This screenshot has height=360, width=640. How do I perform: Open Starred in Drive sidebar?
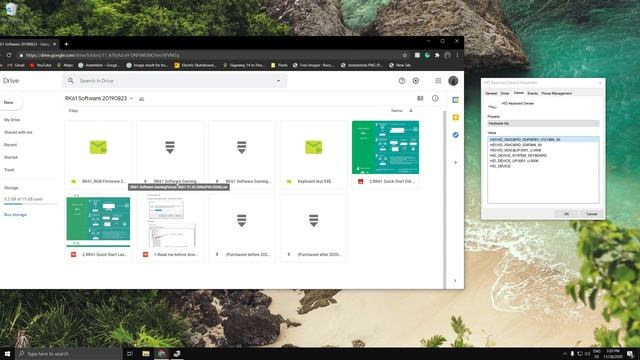tap(11, 157)
